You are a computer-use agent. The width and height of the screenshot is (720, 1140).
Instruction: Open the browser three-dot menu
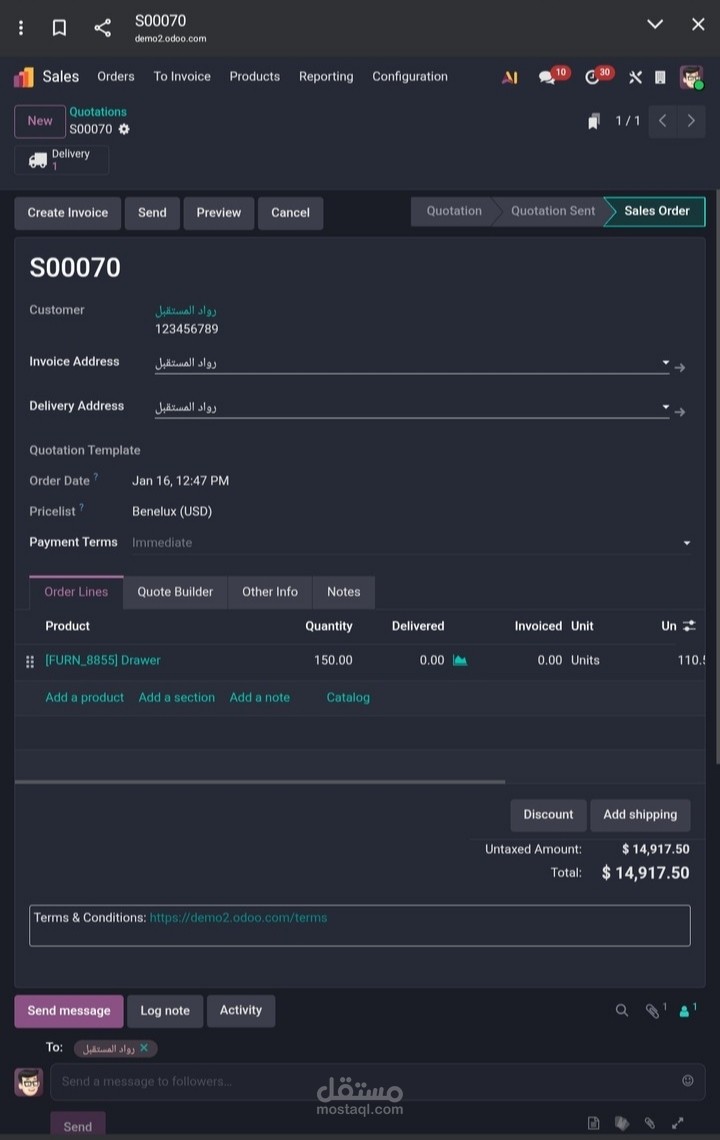[x=21, y=28]
